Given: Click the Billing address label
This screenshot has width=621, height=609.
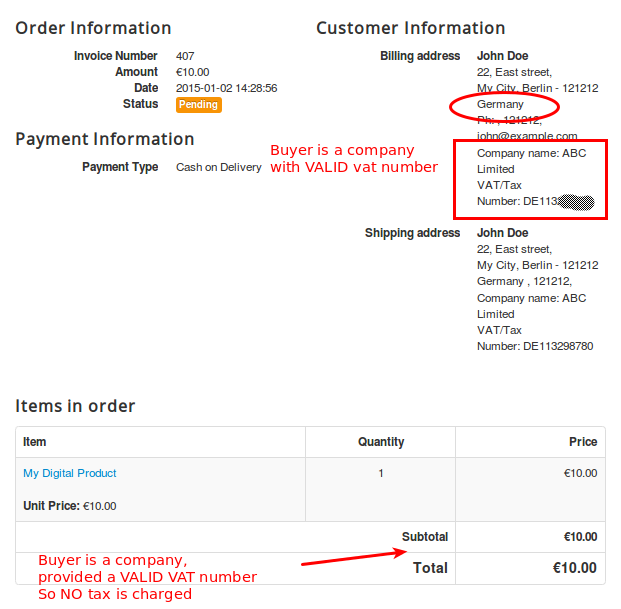Looking at the screenshot, I should point(420,56).
